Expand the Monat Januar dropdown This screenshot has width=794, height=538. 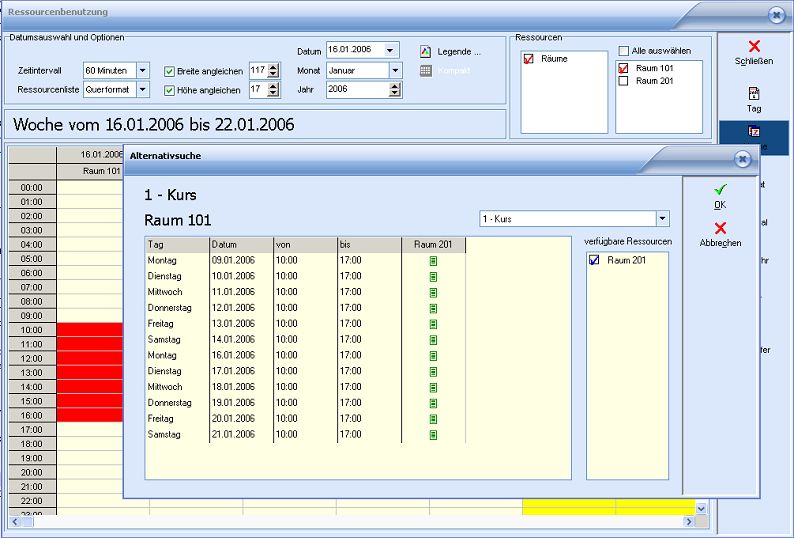coord(395,70)
